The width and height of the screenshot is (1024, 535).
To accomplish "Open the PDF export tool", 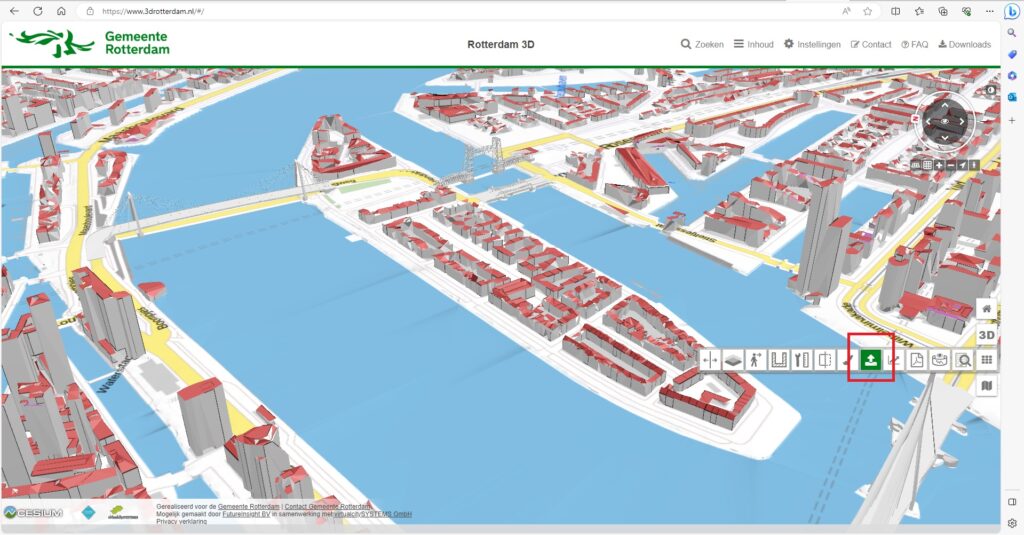I will coord(917,360).
